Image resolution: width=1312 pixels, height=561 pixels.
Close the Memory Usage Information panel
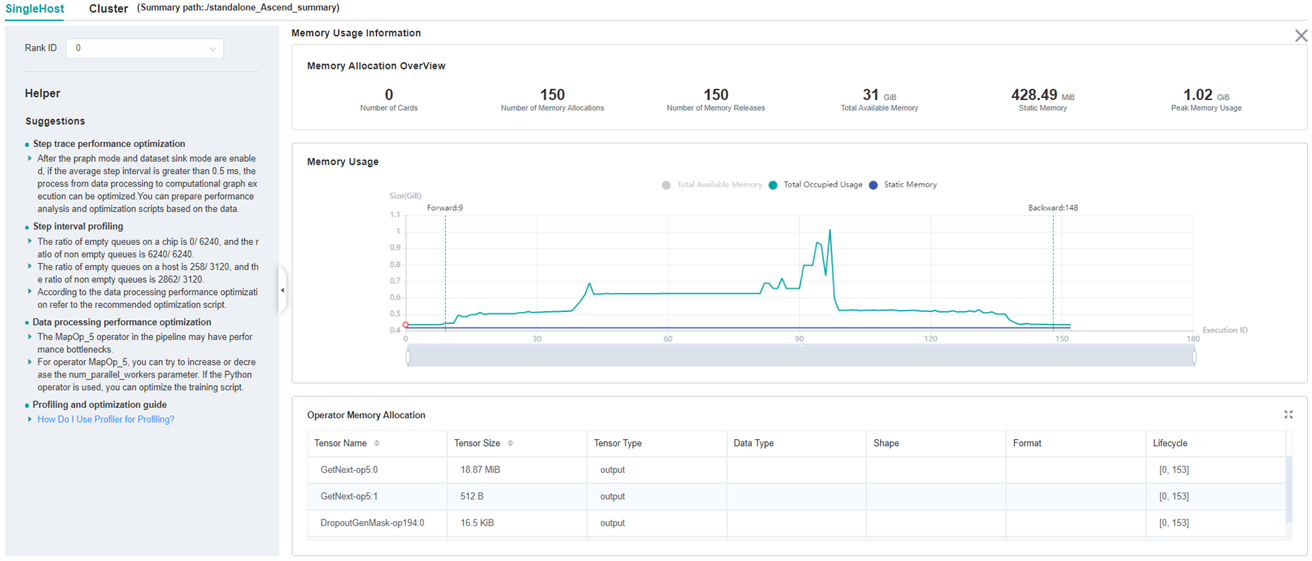click(1300, 36)
